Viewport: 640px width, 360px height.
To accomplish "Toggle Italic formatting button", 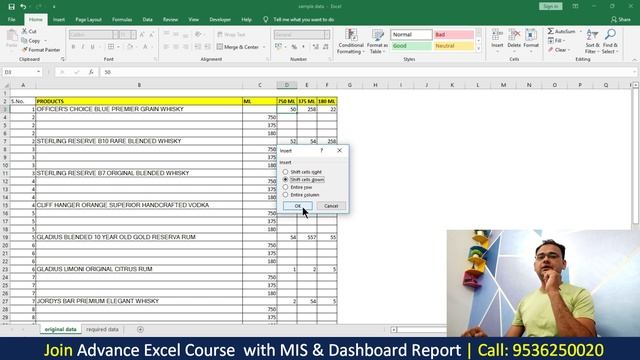I will click(83, 47).
